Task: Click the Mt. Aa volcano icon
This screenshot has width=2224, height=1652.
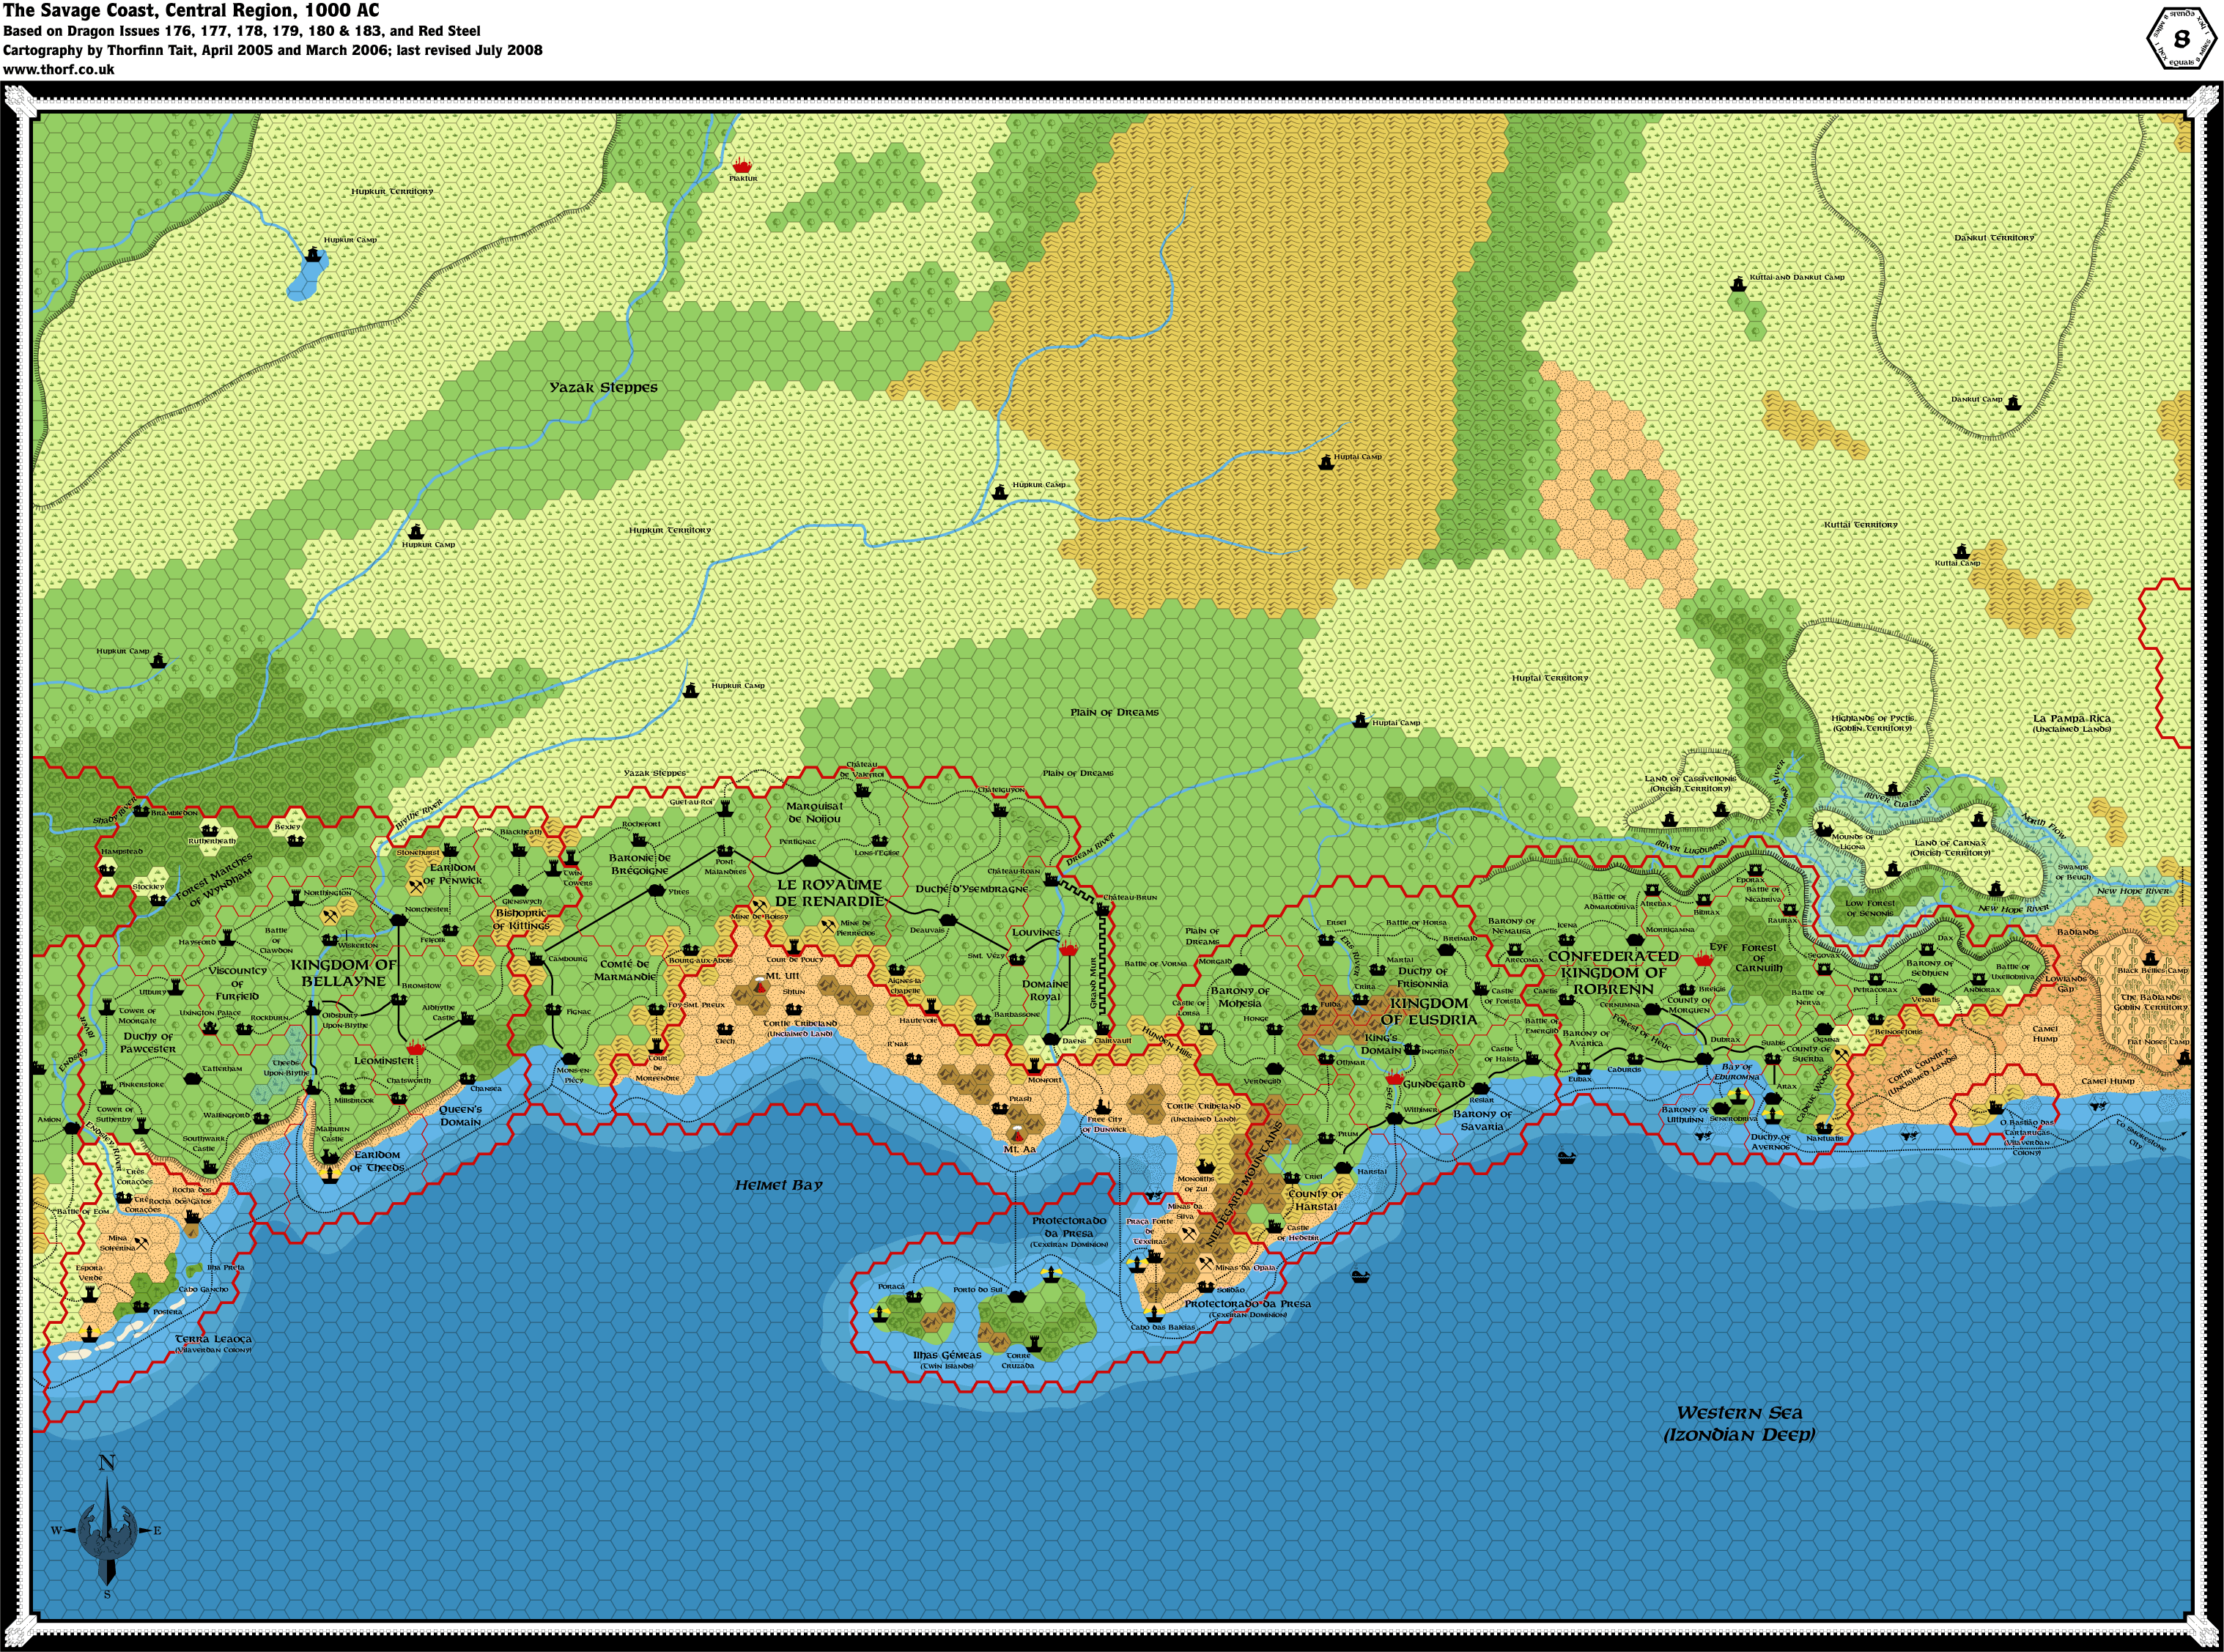Action: point(1018,1135)
